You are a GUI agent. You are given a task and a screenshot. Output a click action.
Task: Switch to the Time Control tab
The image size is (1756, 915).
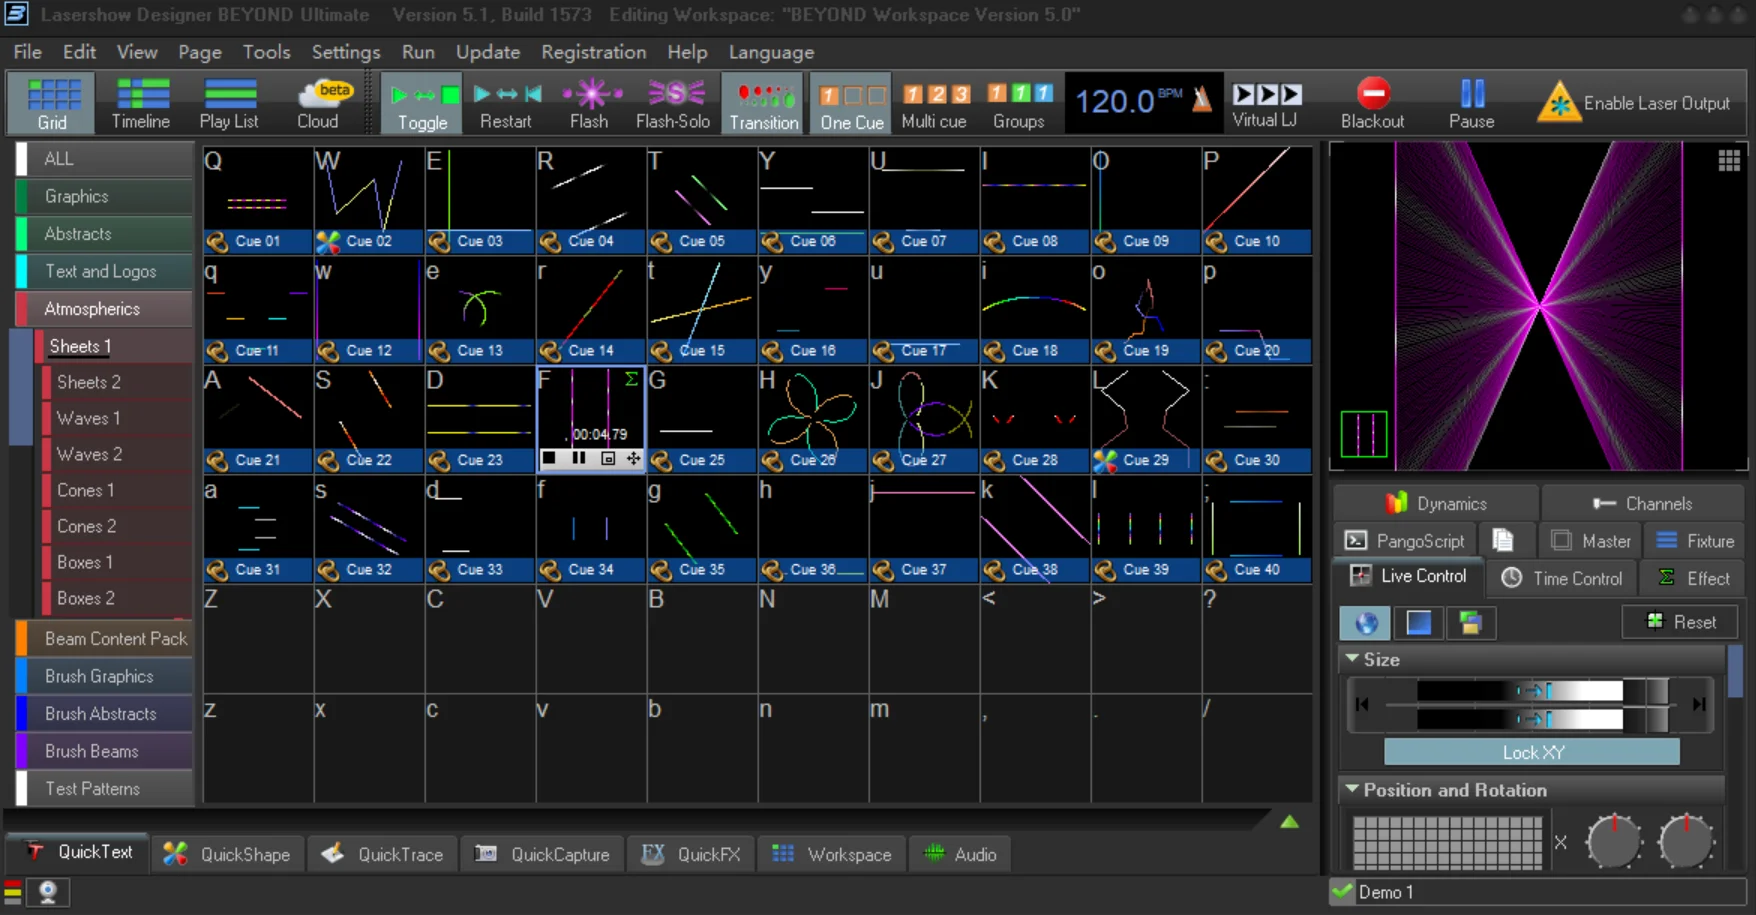1562,577
